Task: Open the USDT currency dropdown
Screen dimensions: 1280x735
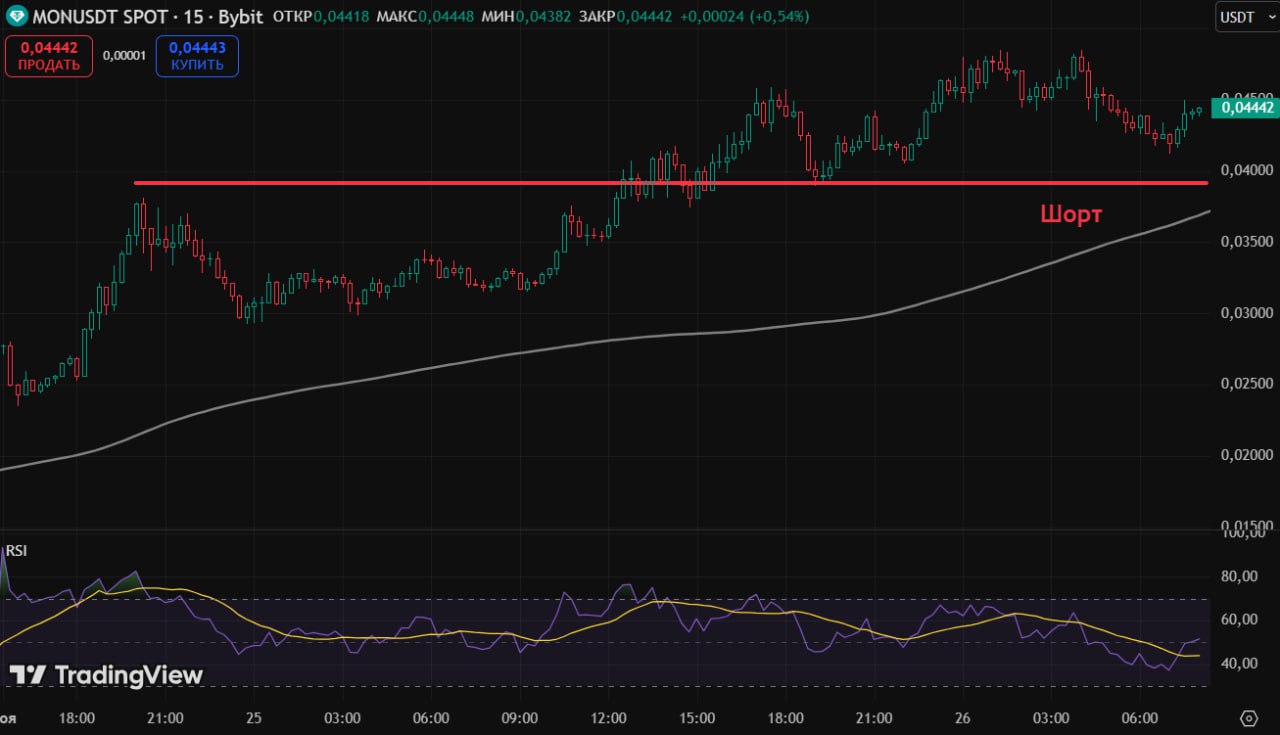Action: pos(1245,17)
